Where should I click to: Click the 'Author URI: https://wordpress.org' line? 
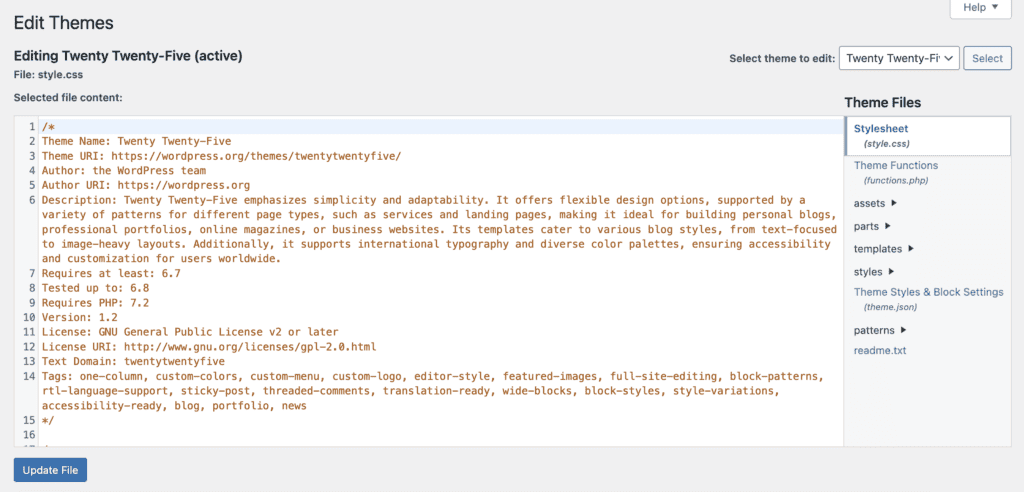click(146, 186)
